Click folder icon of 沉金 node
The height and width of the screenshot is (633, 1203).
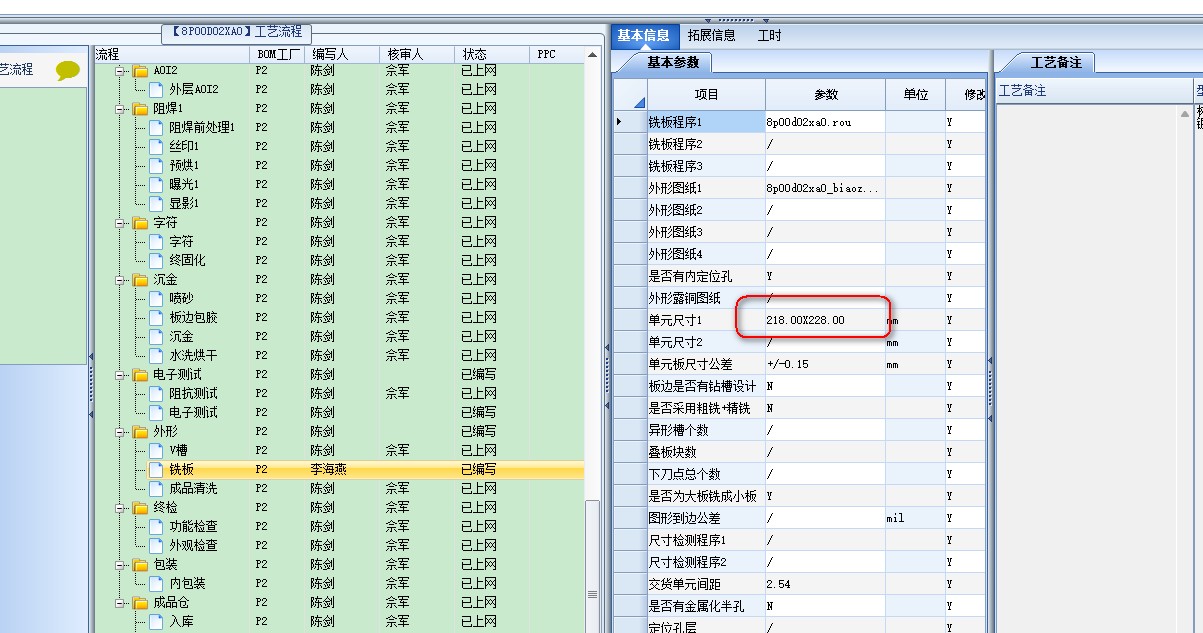click(140, 280)
